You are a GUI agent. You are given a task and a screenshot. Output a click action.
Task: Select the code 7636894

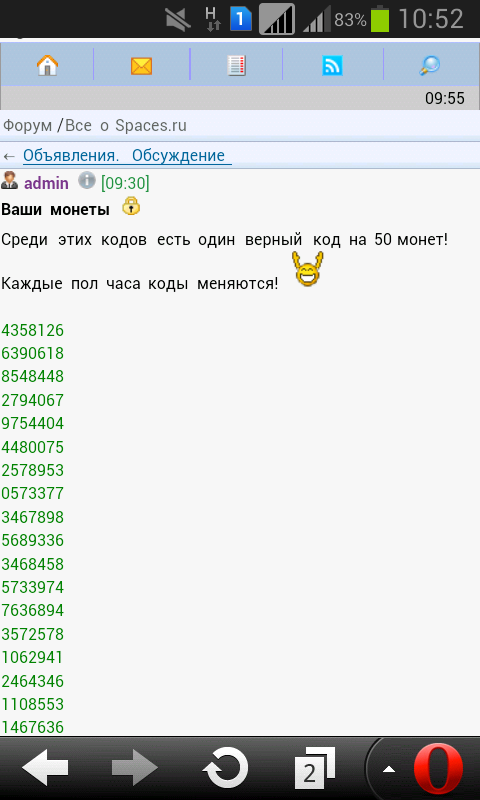[33, 610]
